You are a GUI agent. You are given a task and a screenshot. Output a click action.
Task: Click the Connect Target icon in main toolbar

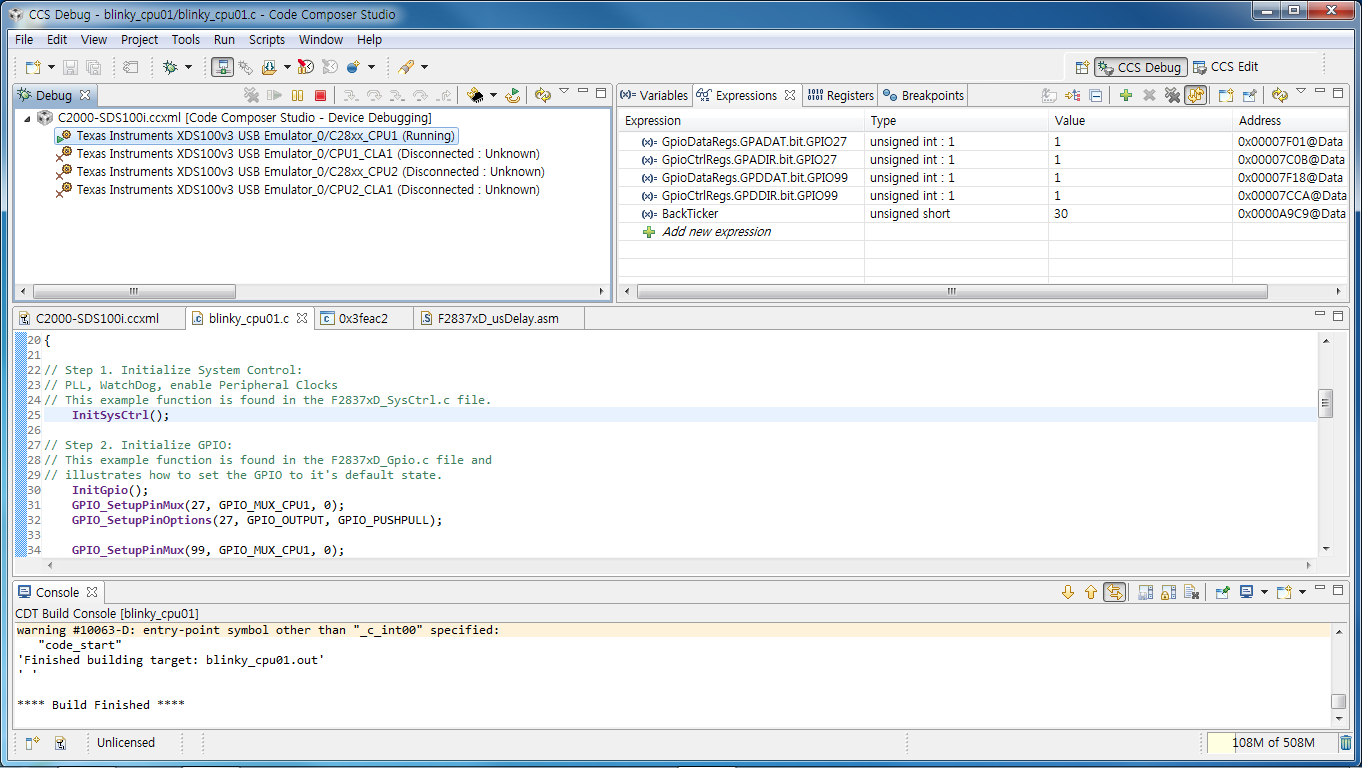point(245,67)
